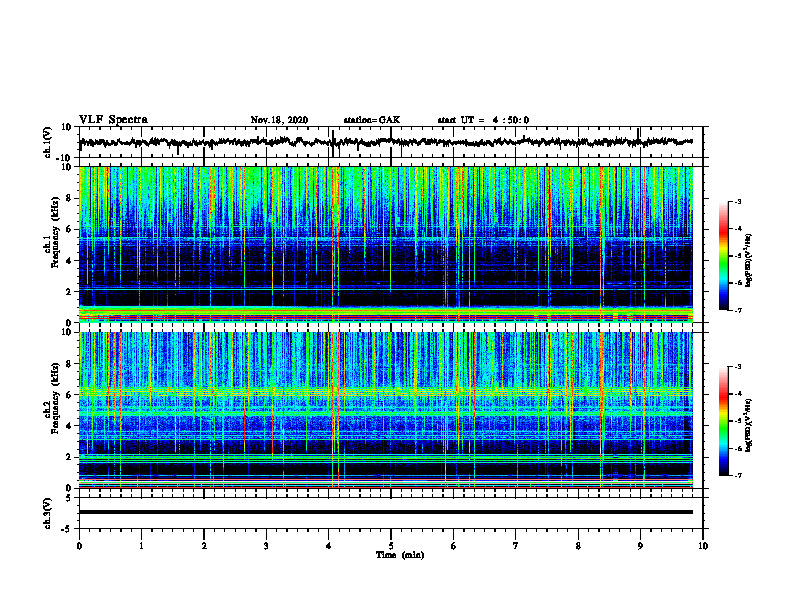The image size is (792, 612).
Task: Click time axis tick label "5"
Action: [391, 546]
